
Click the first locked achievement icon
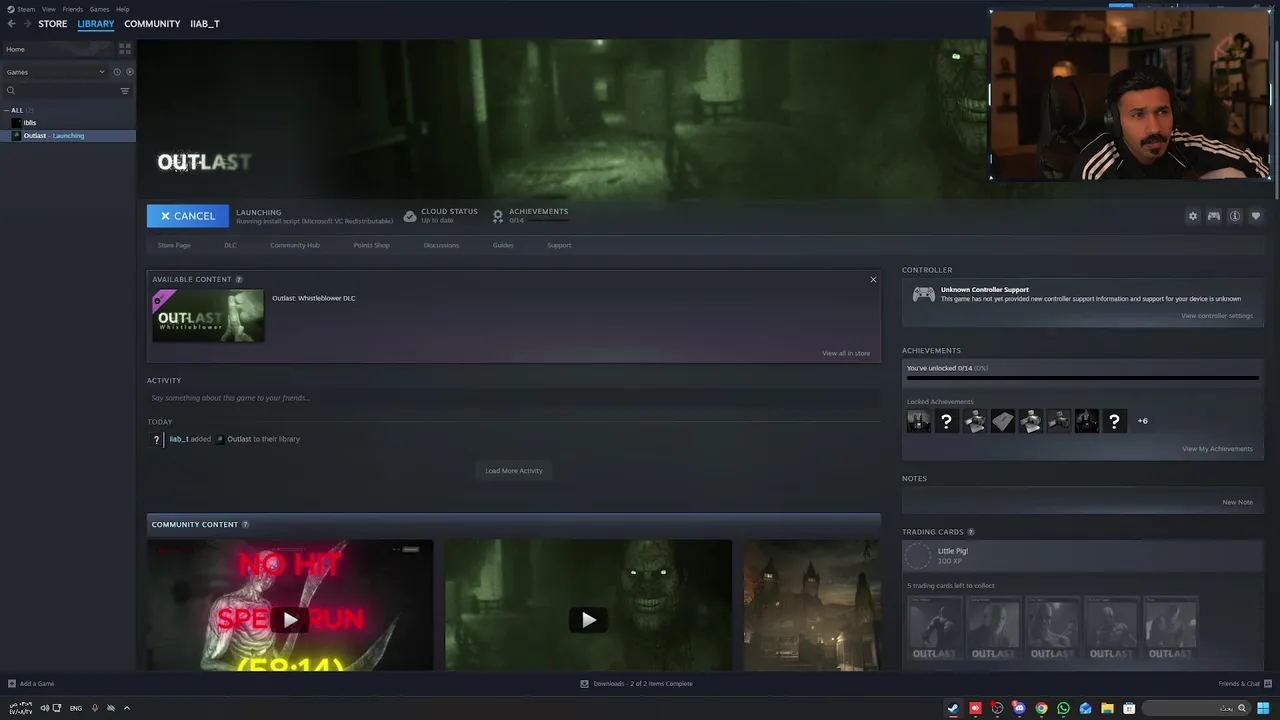(918, 421)
